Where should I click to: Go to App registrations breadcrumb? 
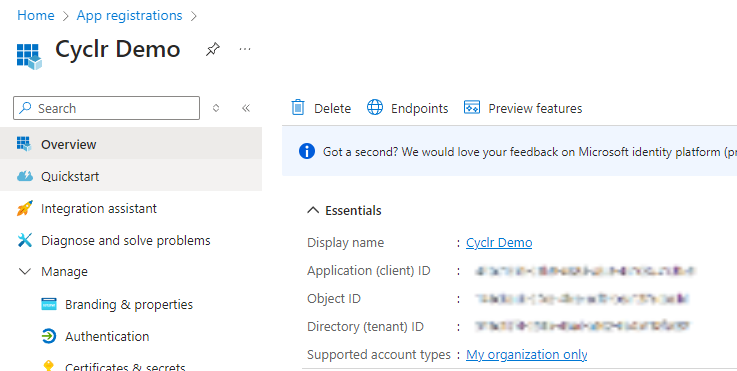point(129,16)
